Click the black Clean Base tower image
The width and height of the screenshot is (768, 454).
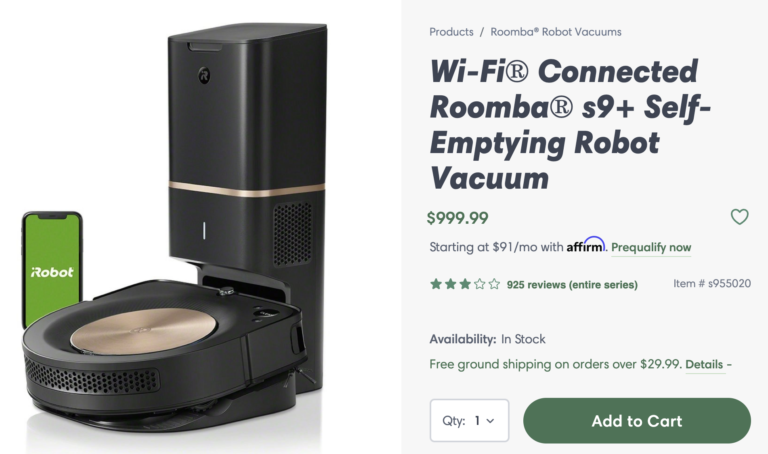pos(245,150)
